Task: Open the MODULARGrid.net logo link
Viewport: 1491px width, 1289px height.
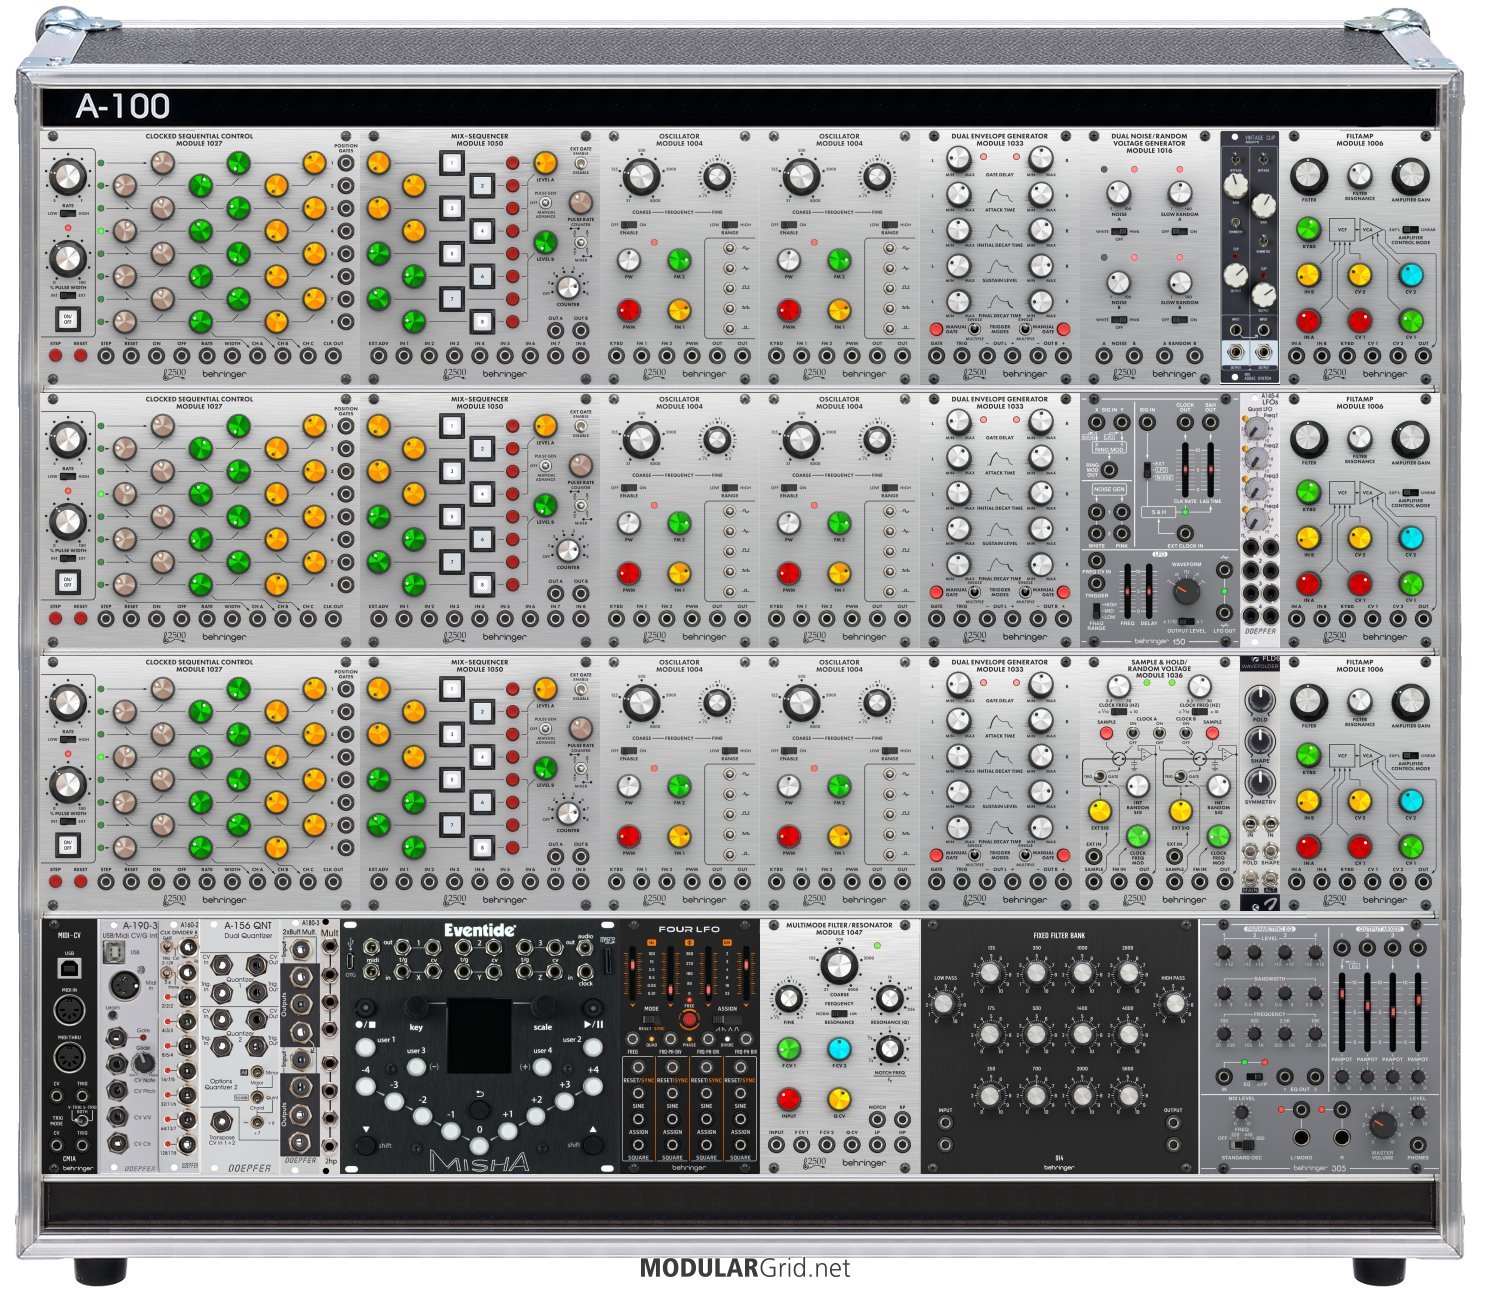Action: [744, 1268]
